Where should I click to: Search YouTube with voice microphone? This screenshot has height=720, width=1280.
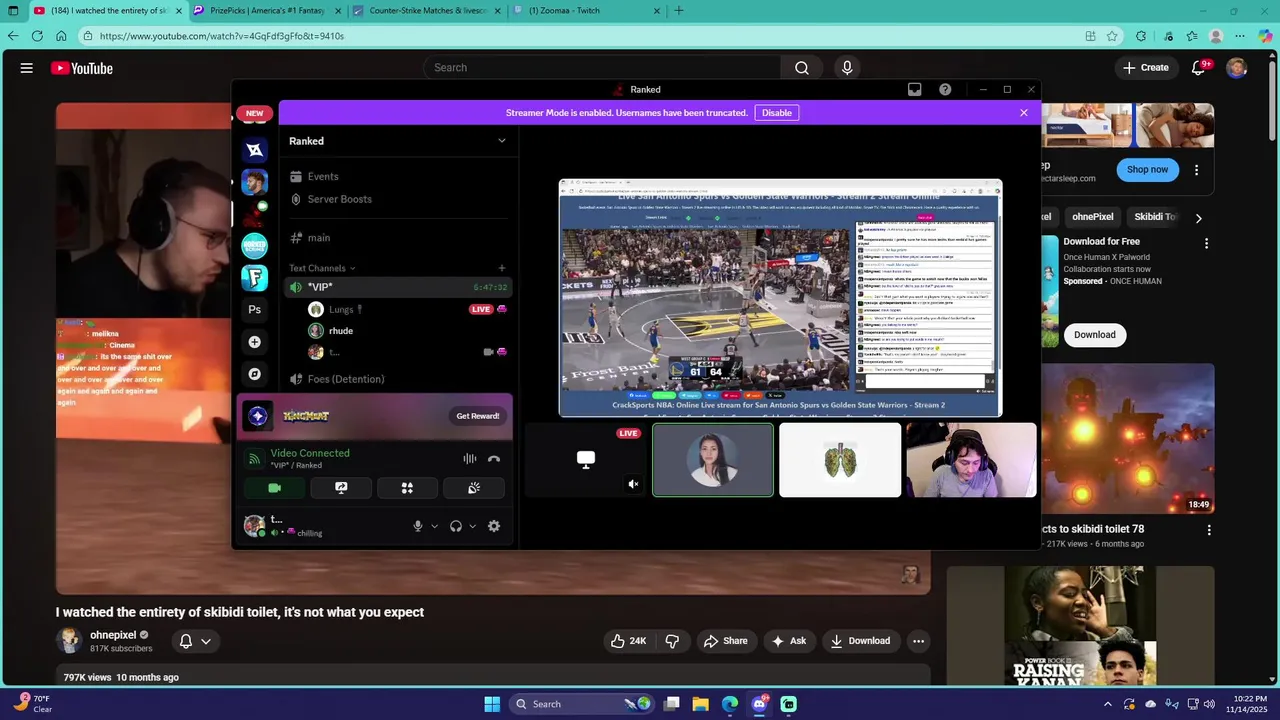click(x=847, y=68)
